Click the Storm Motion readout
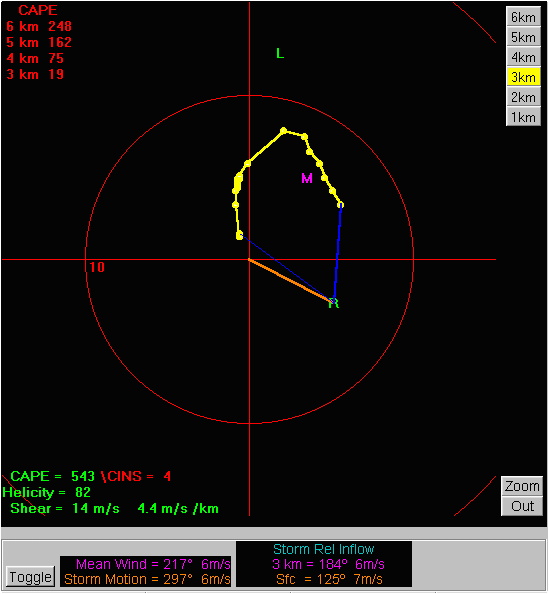549x594 pixels. tap(147, 579)
